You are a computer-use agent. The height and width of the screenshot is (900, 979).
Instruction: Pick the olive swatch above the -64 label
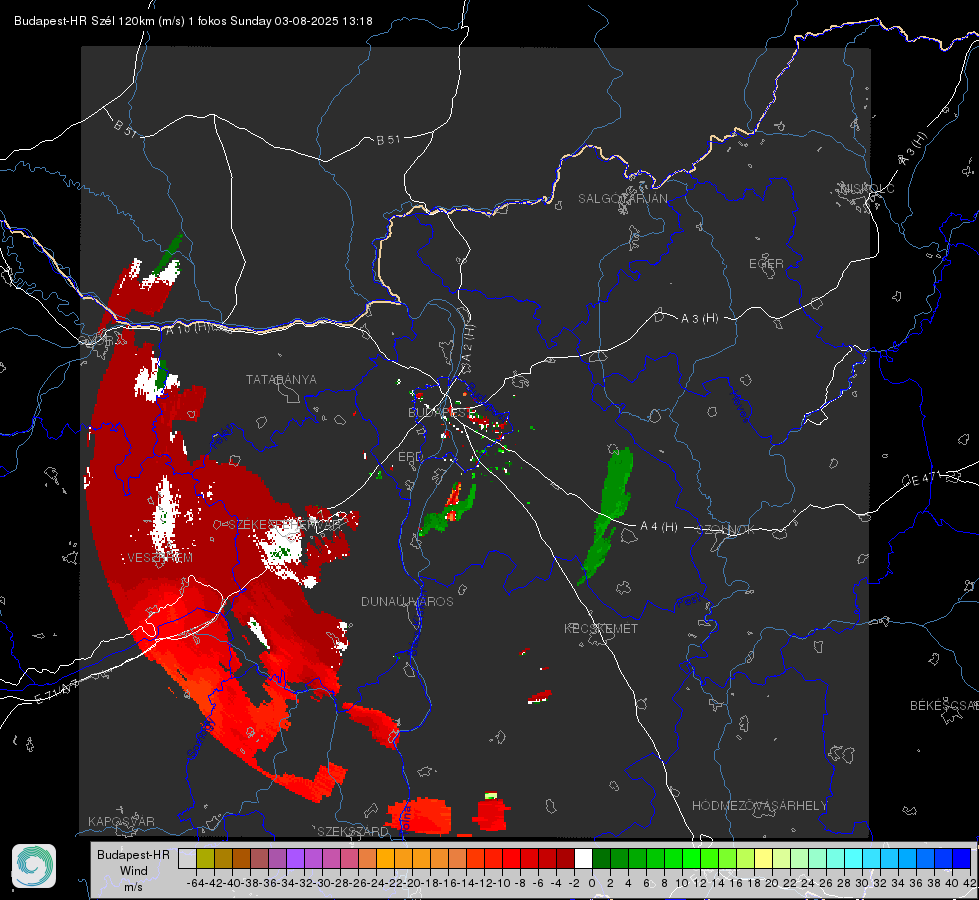click(205, 859)
